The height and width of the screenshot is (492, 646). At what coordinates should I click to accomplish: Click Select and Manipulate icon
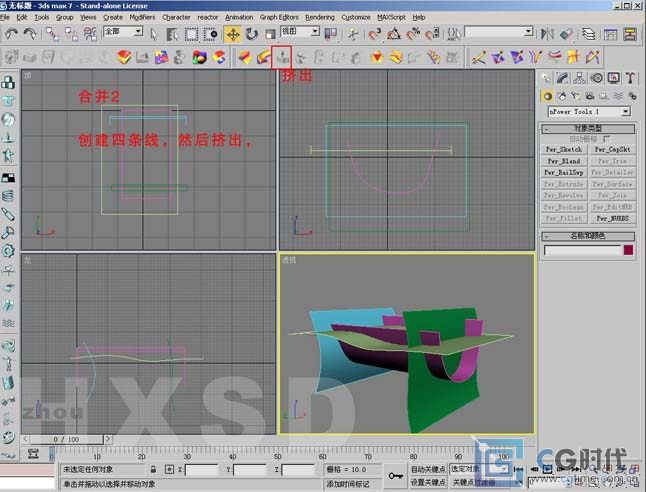coord(353,34)
